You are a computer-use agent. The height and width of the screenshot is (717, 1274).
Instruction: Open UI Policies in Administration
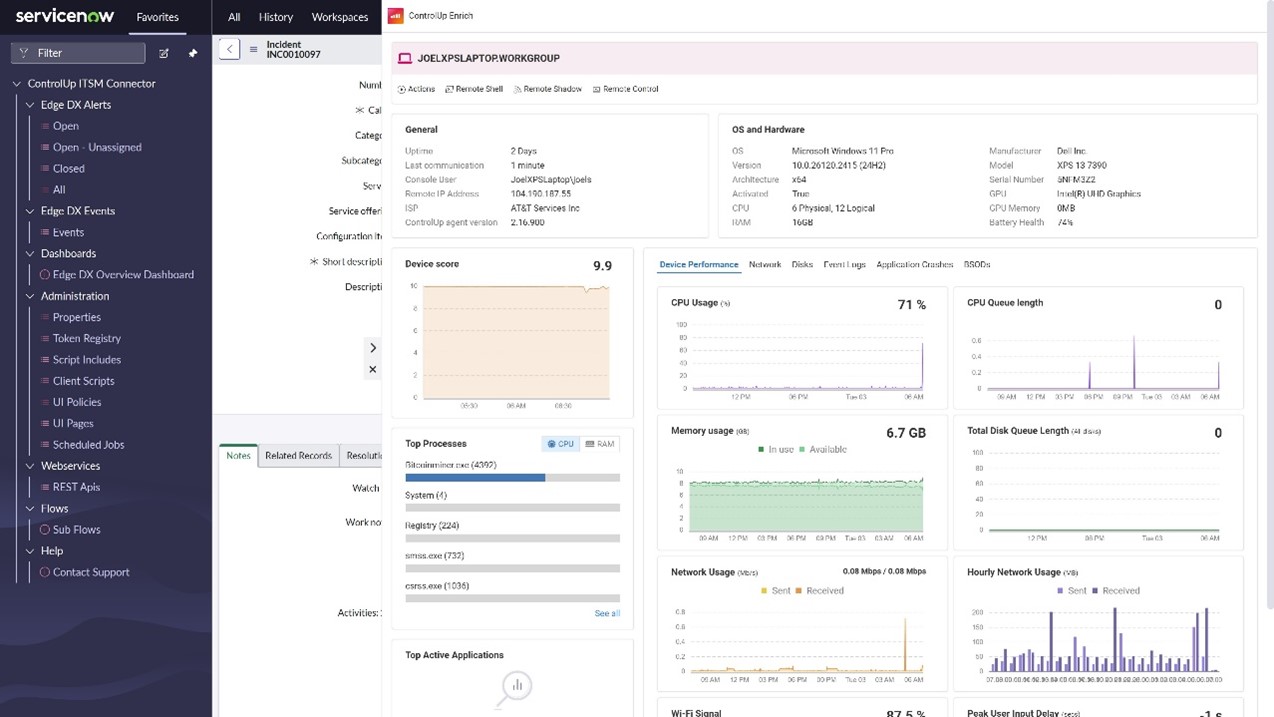click(x=77, y=402)
